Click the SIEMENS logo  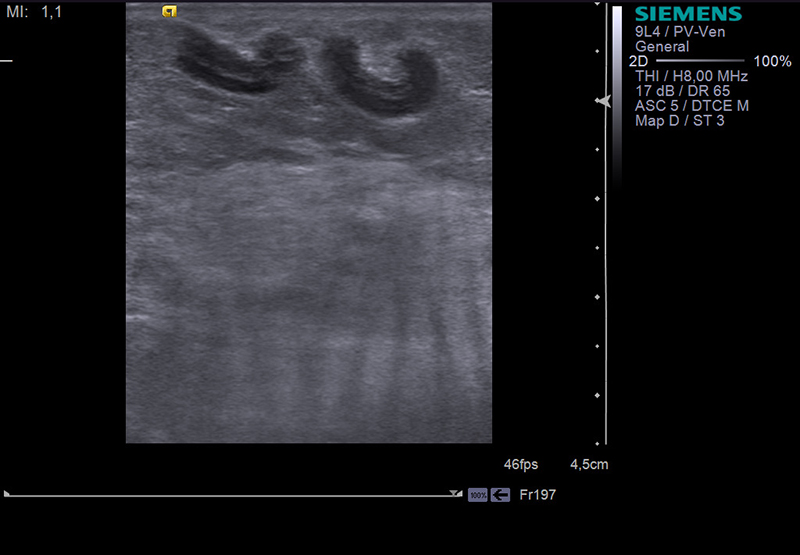[688, 14]
